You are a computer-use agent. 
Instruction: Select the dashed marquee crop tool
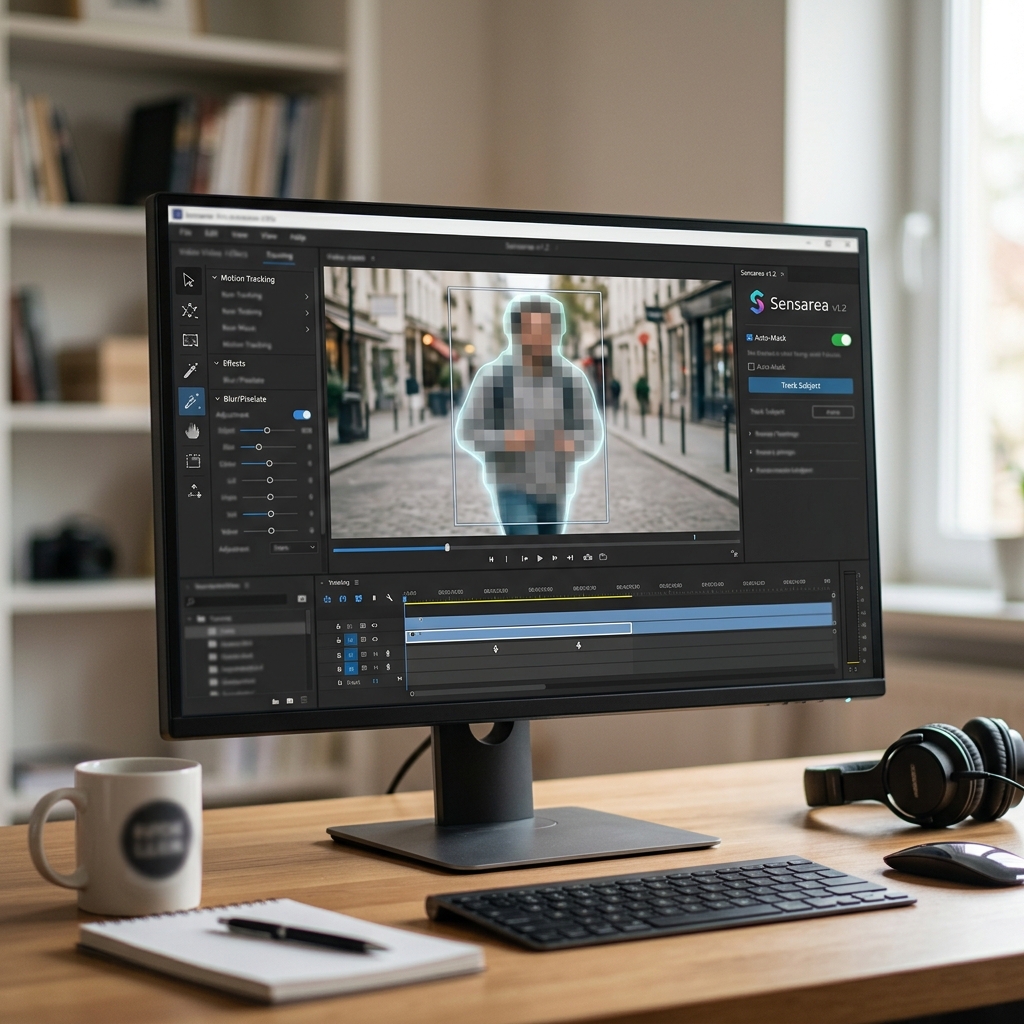click(x=193, y=461)
